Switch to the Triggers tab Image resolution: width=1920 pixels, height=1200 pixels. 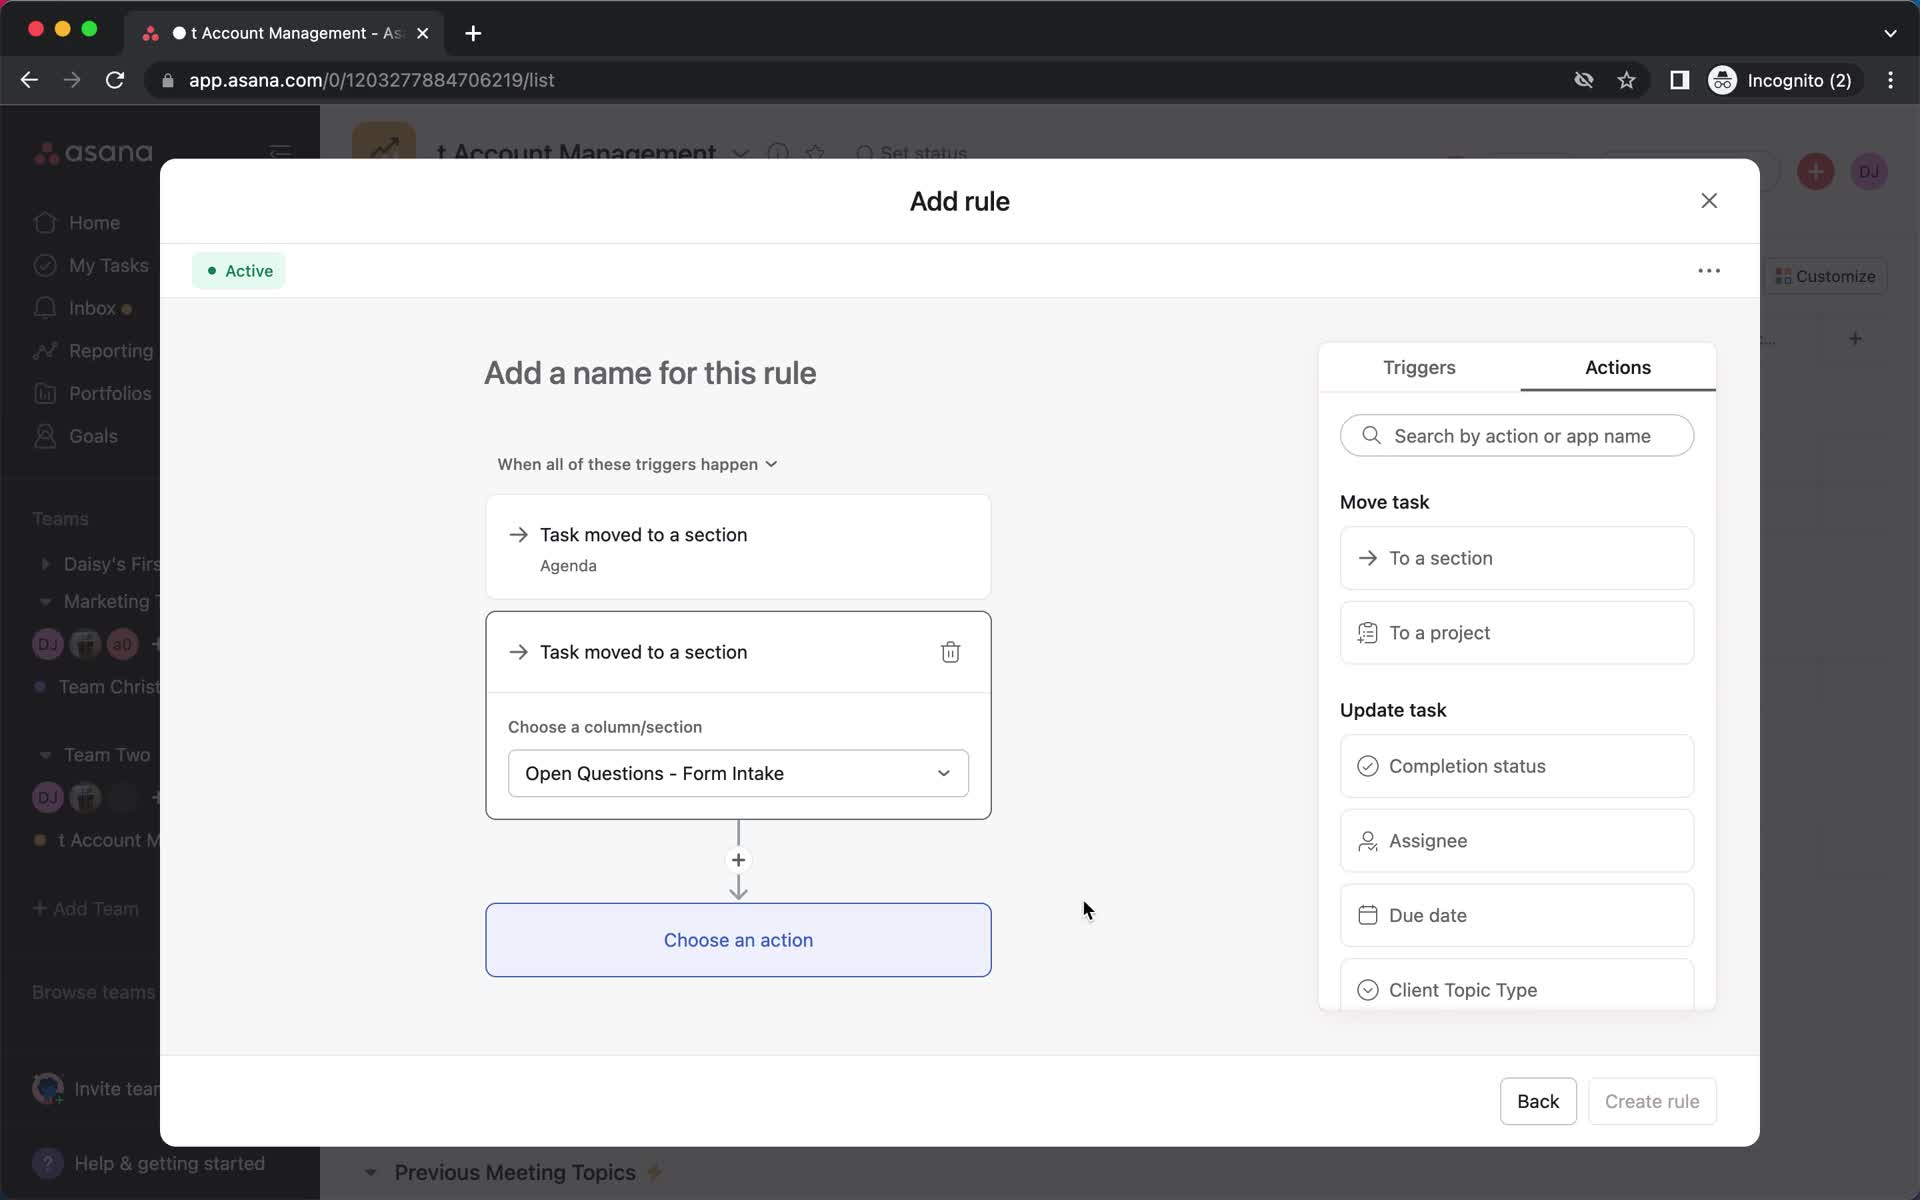(x=1418, y=366)
